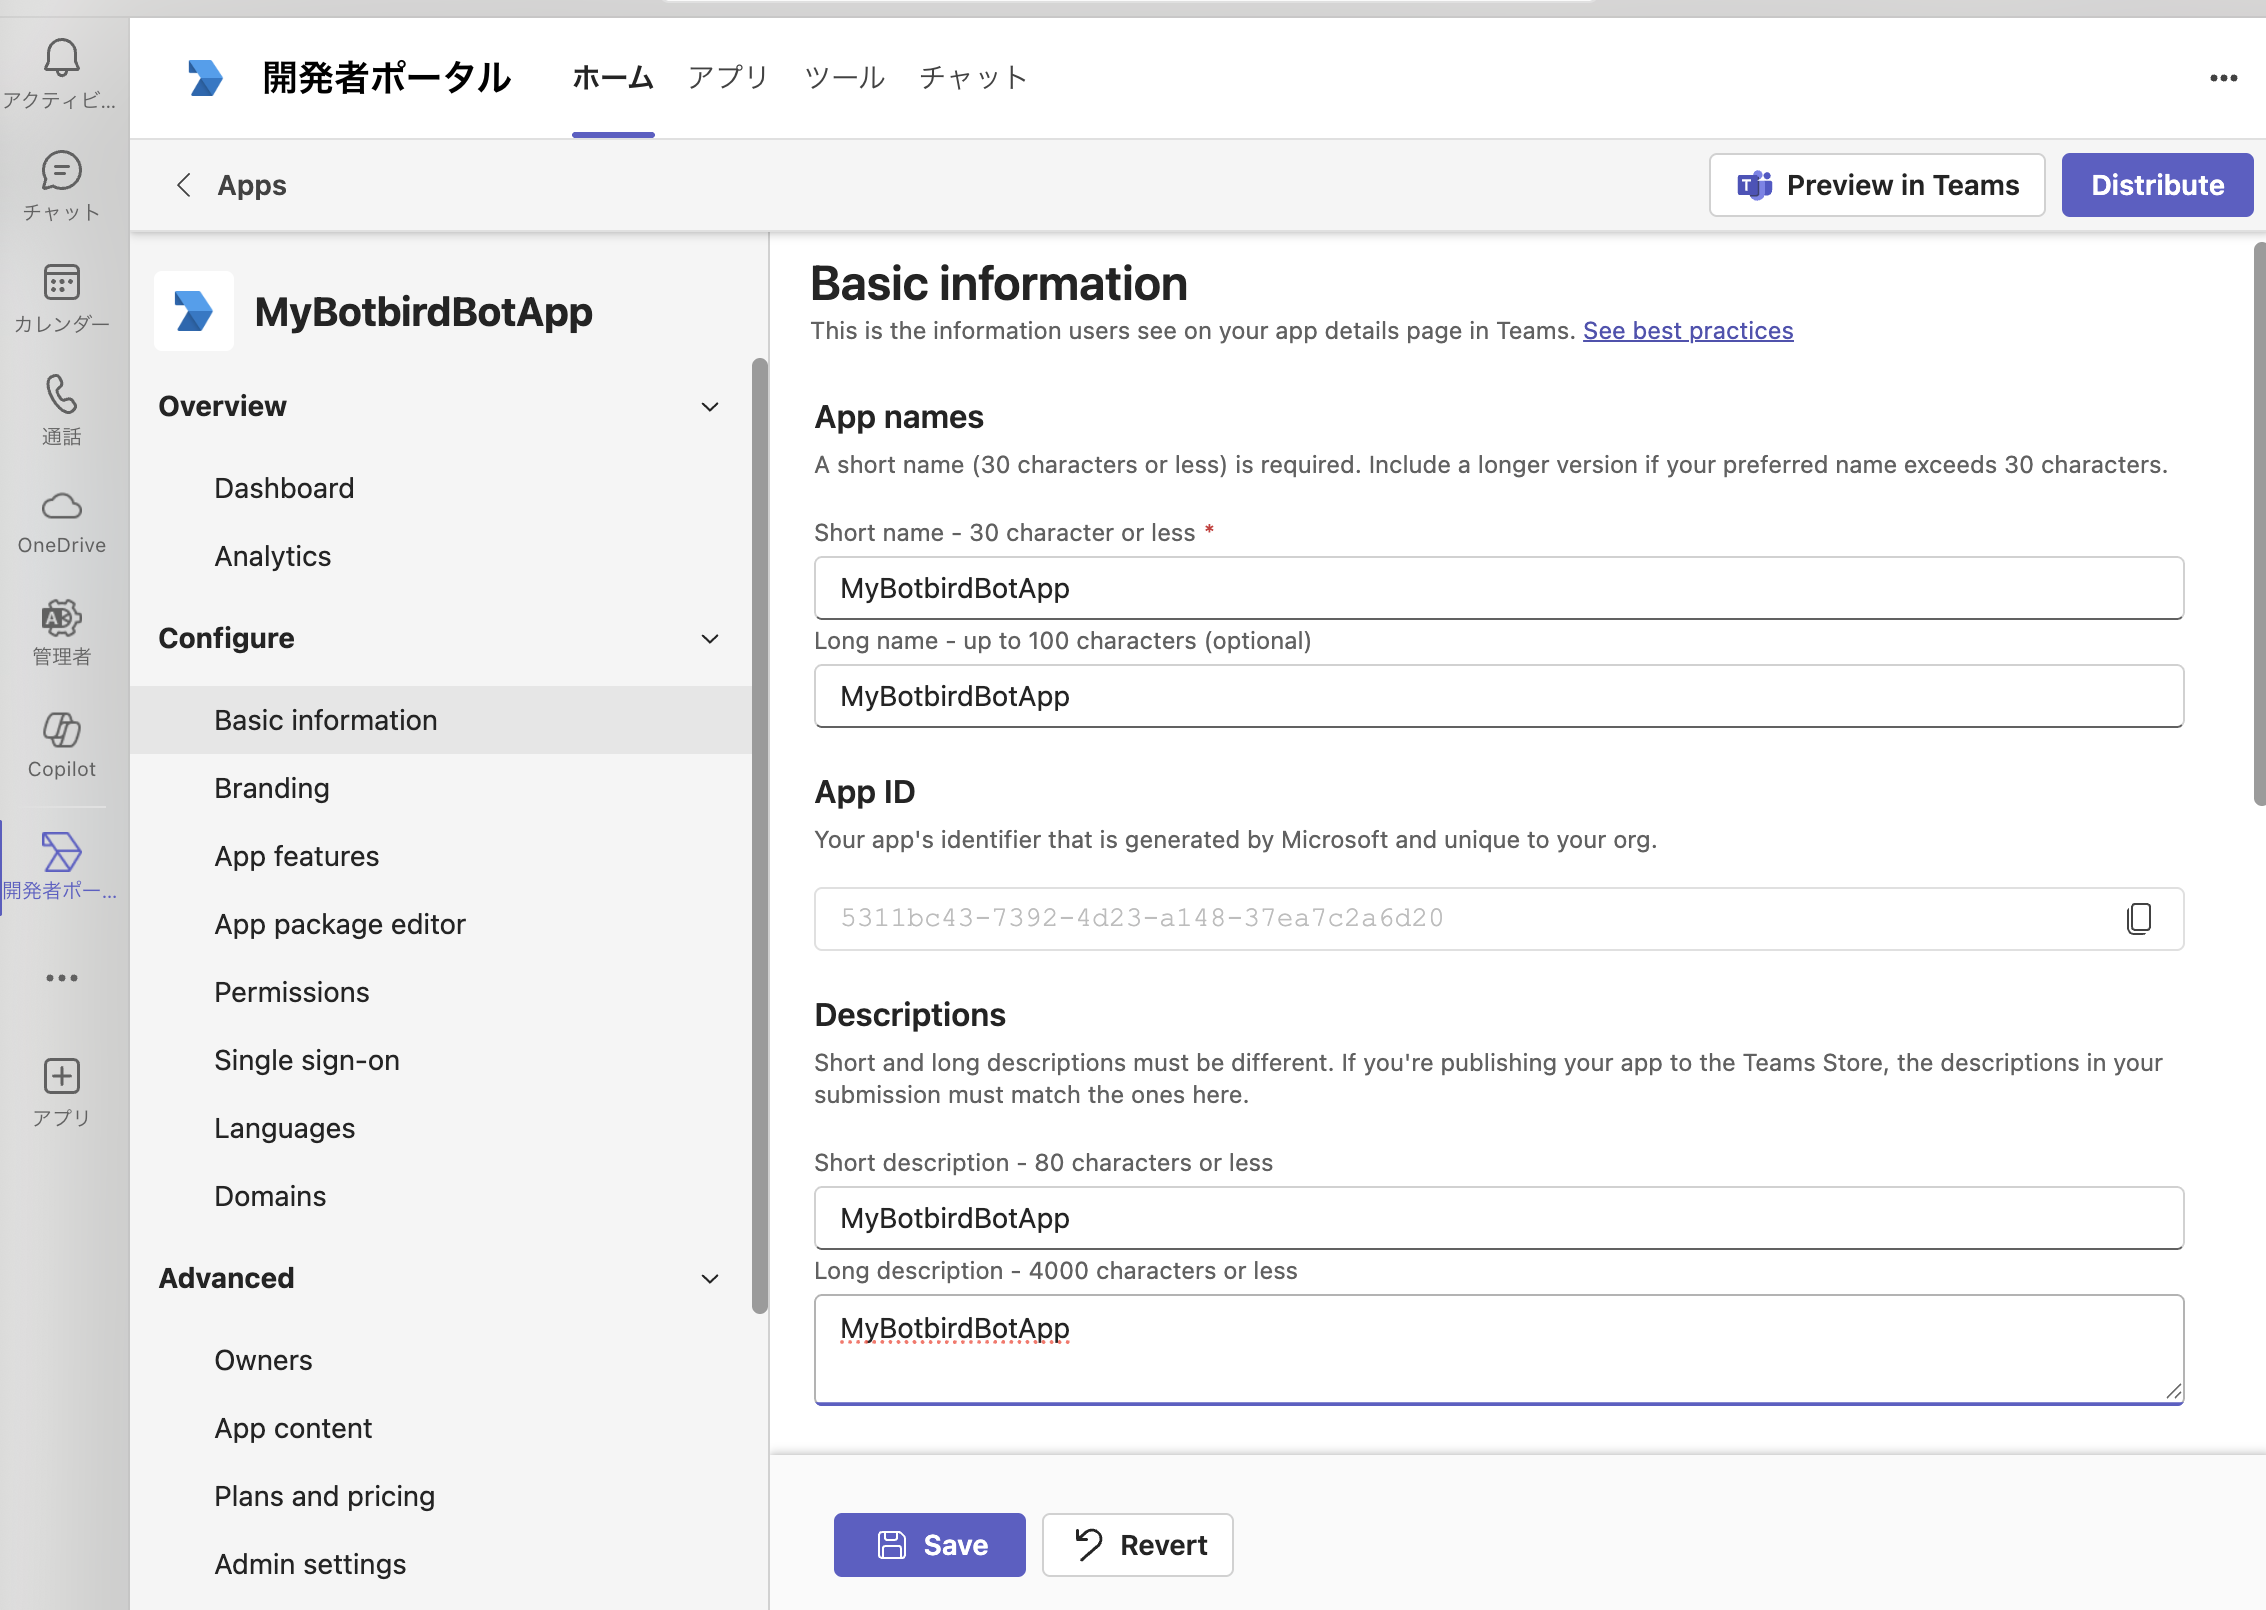Open the Chat icon in sidebar
Viewport: 2266px width, 1610px height.
tap(61, 172)
